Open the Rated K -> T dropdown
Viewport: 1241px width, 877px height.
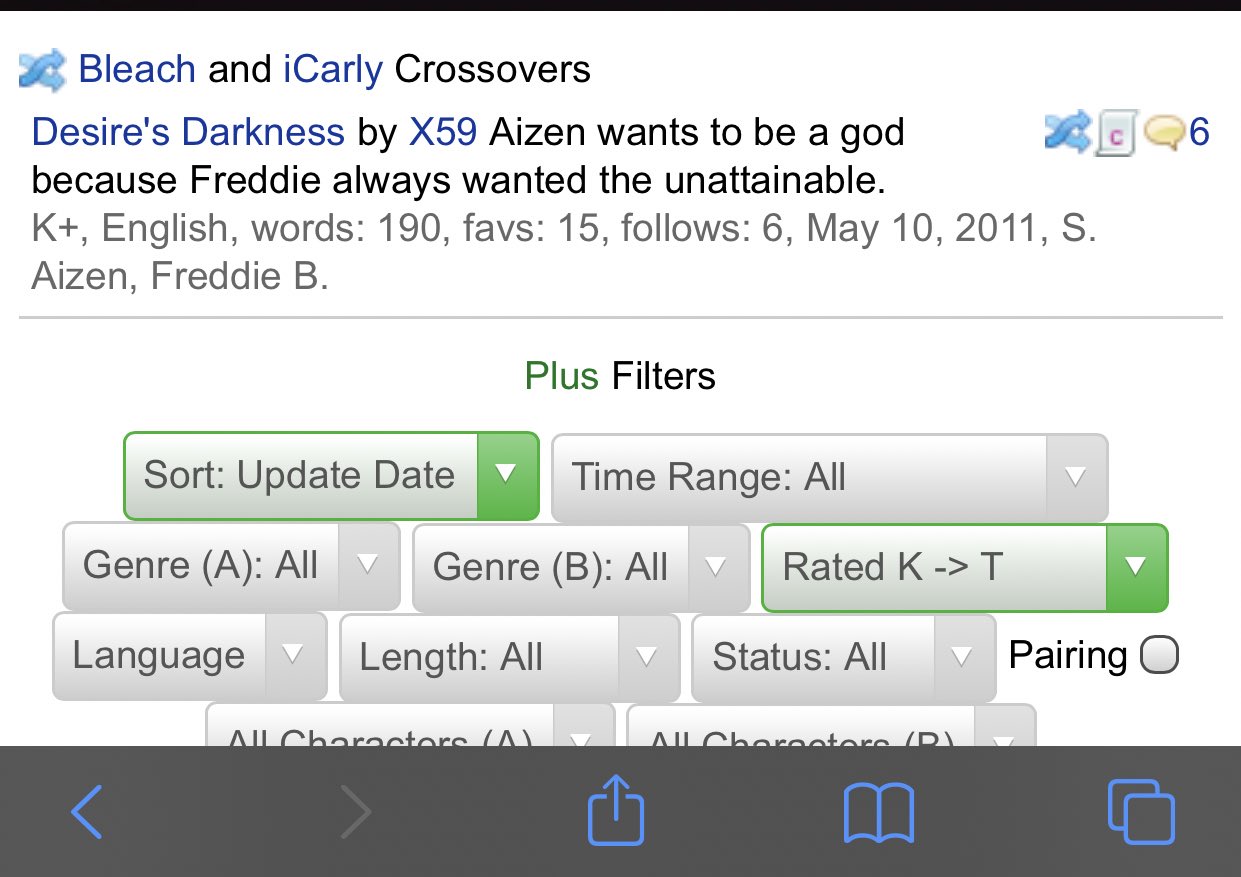[964, 567]
